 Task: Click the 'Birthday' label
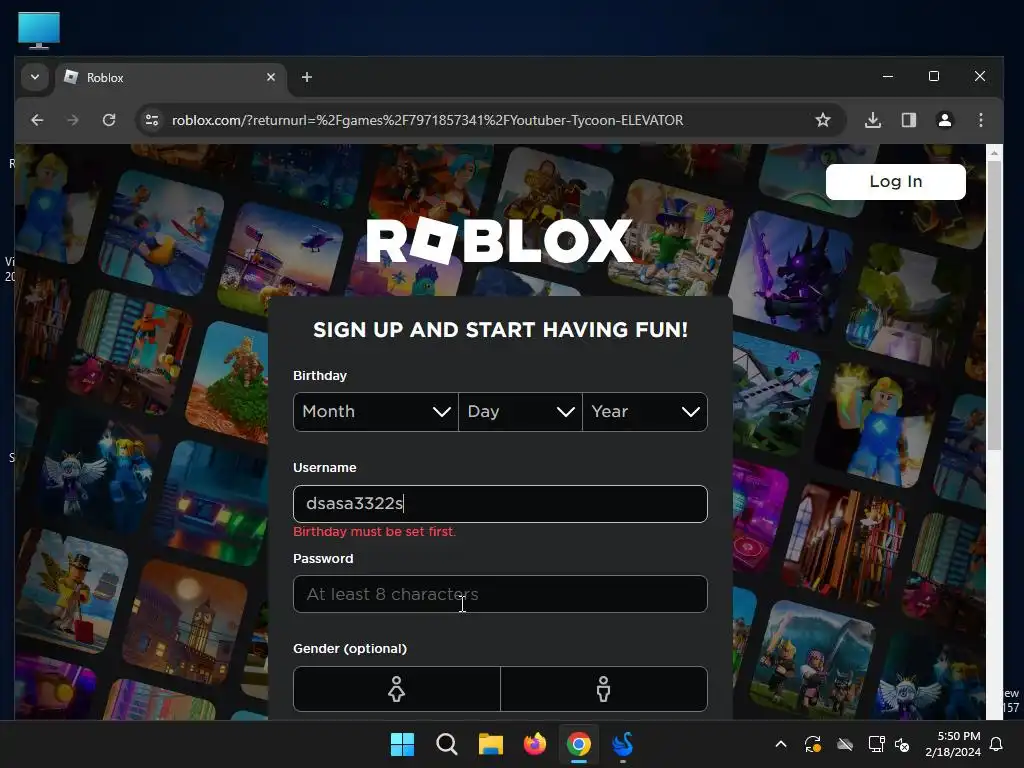click(x=320, y=376)
